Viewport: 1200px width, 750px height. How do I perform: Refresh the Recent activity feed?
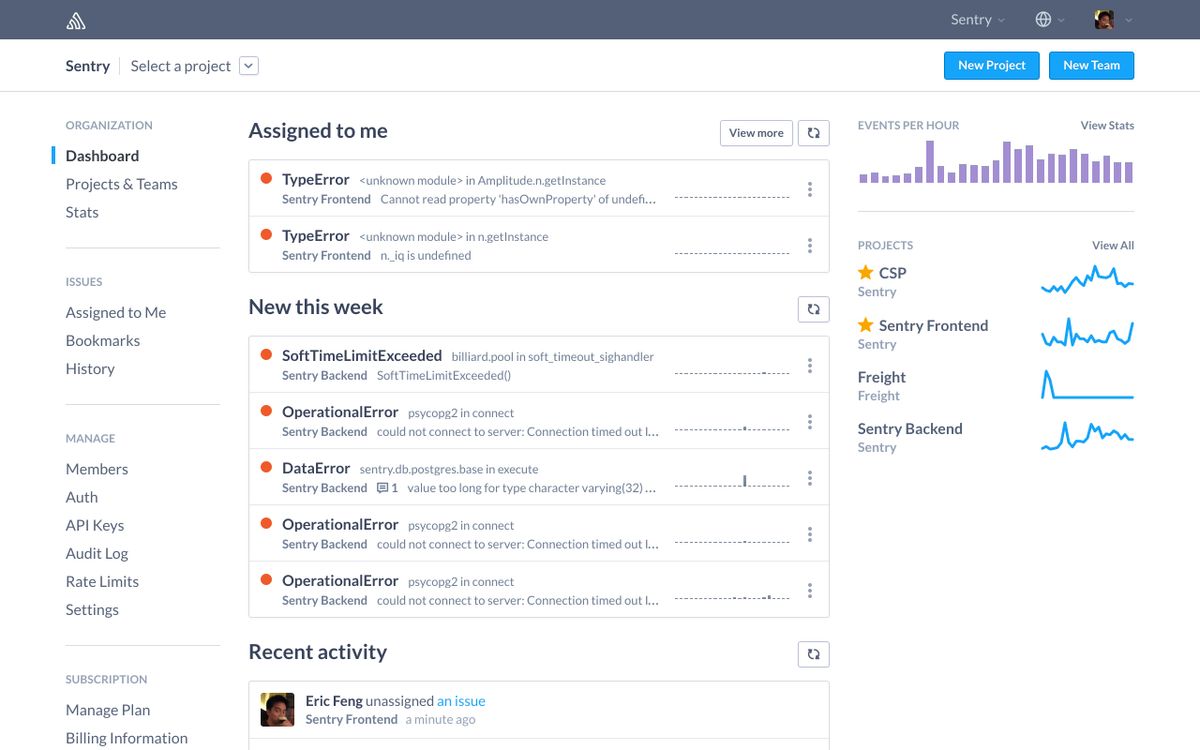point(813,654)
